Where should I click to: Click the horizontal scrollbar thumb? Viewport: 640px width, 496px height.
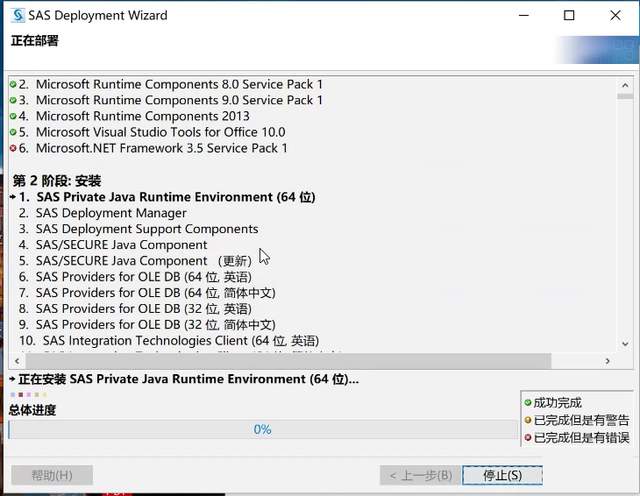(288, 361)
